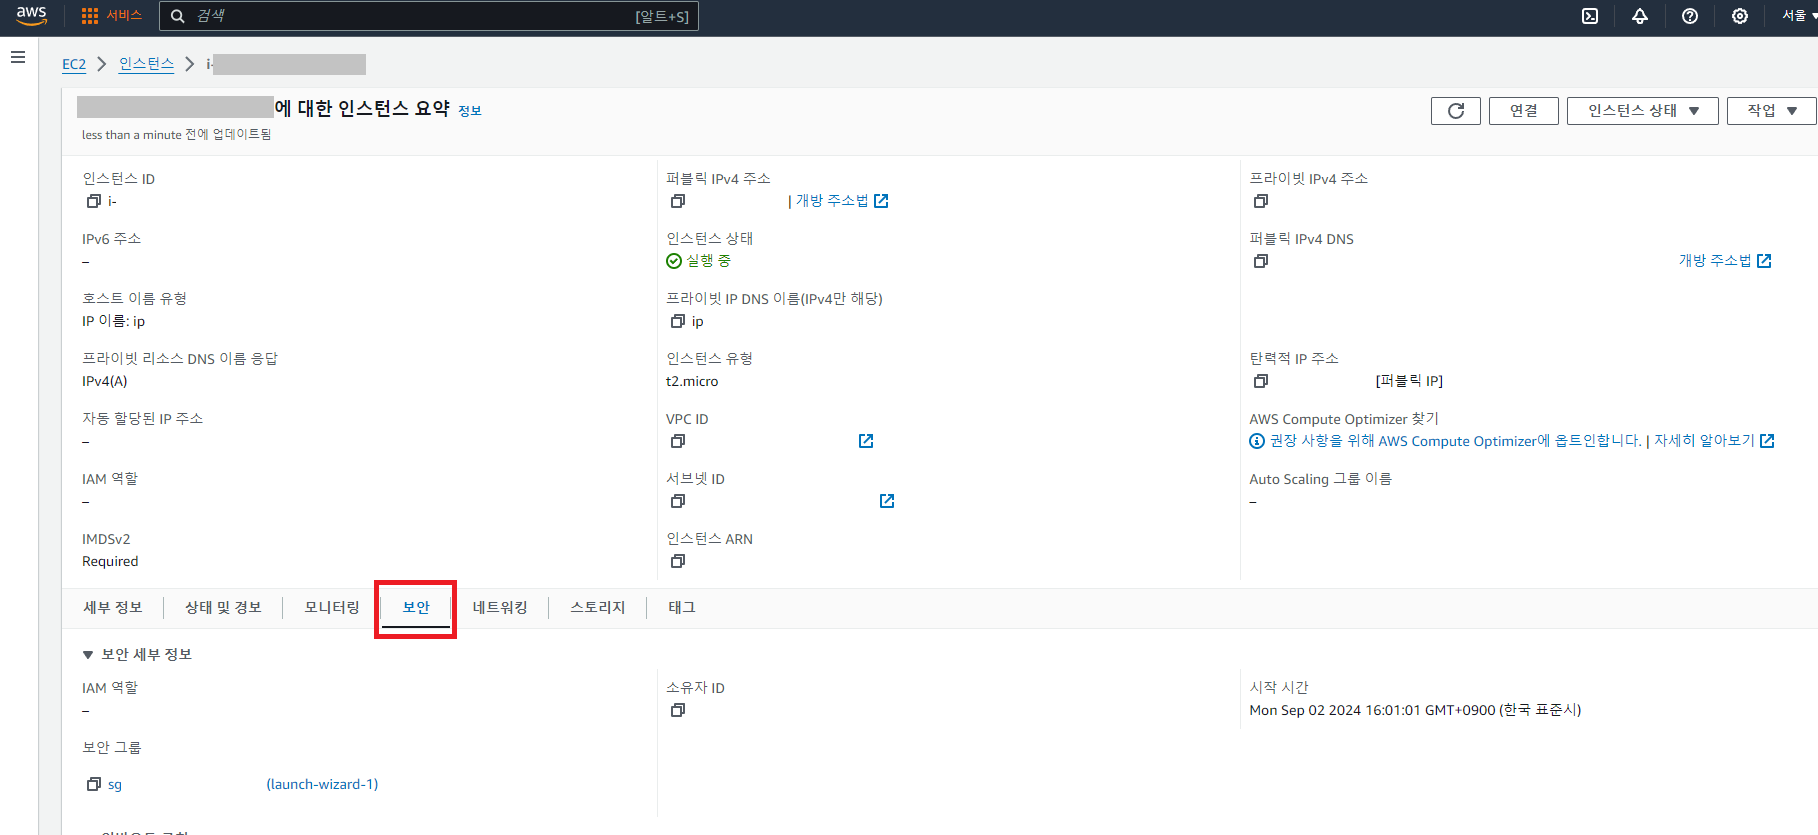The height and width of the screenshot is (835, 1818).
Task: Open the services grid menu
Action: (90, 16)
